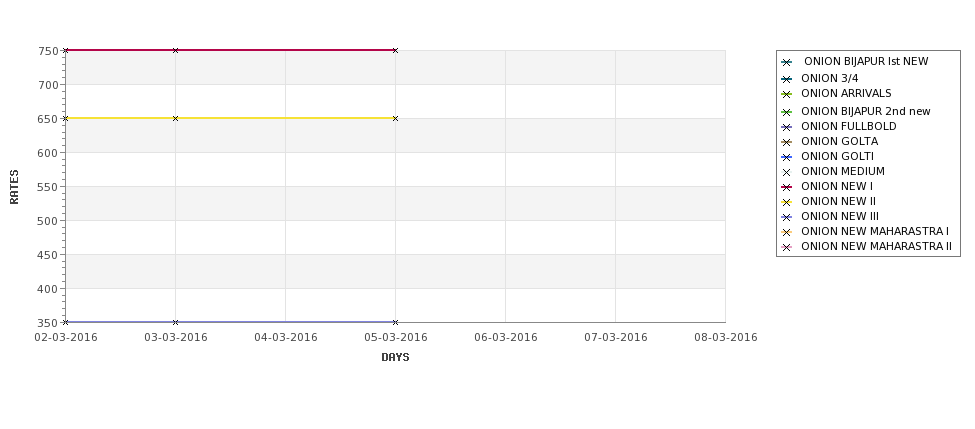The width and height of the screenshot is (975, 429).
Task: Select ONION BIJAPUR Ist NEW legend label
Action: coord(866,62)
